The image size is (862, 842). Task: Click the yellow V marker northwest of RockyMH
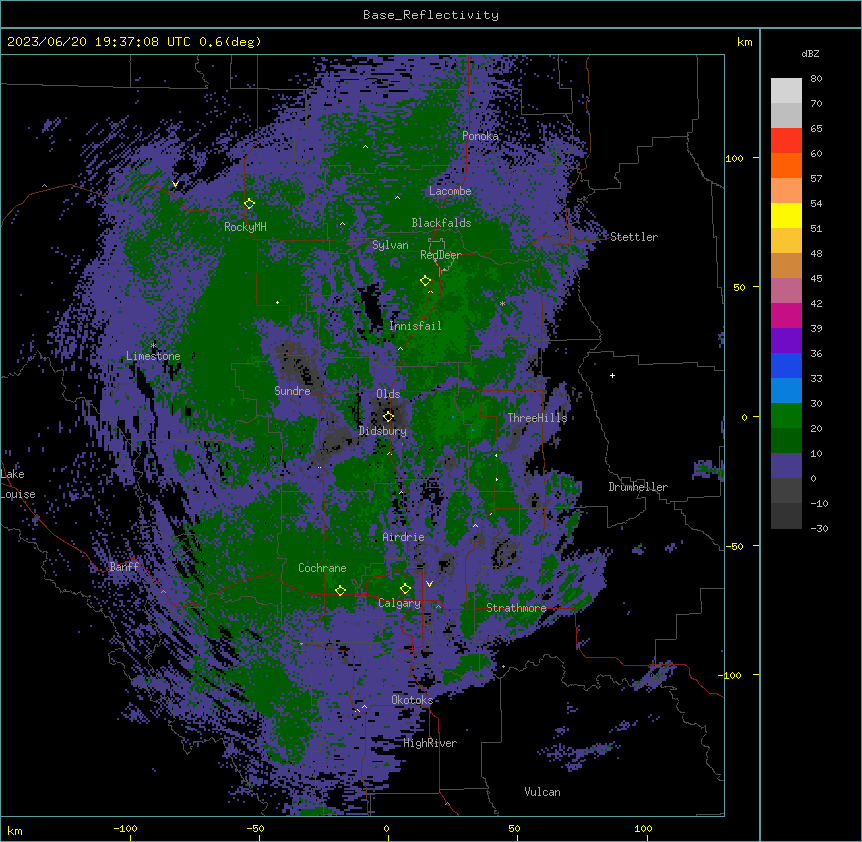coord(175,184)
